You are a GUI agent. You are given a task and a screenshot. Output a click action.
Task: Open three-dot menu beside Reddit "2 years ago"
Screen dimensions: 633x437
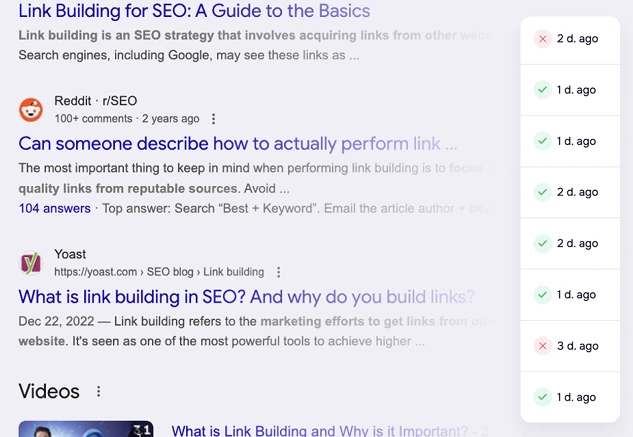pyautogui.click(x=213, y=119)
